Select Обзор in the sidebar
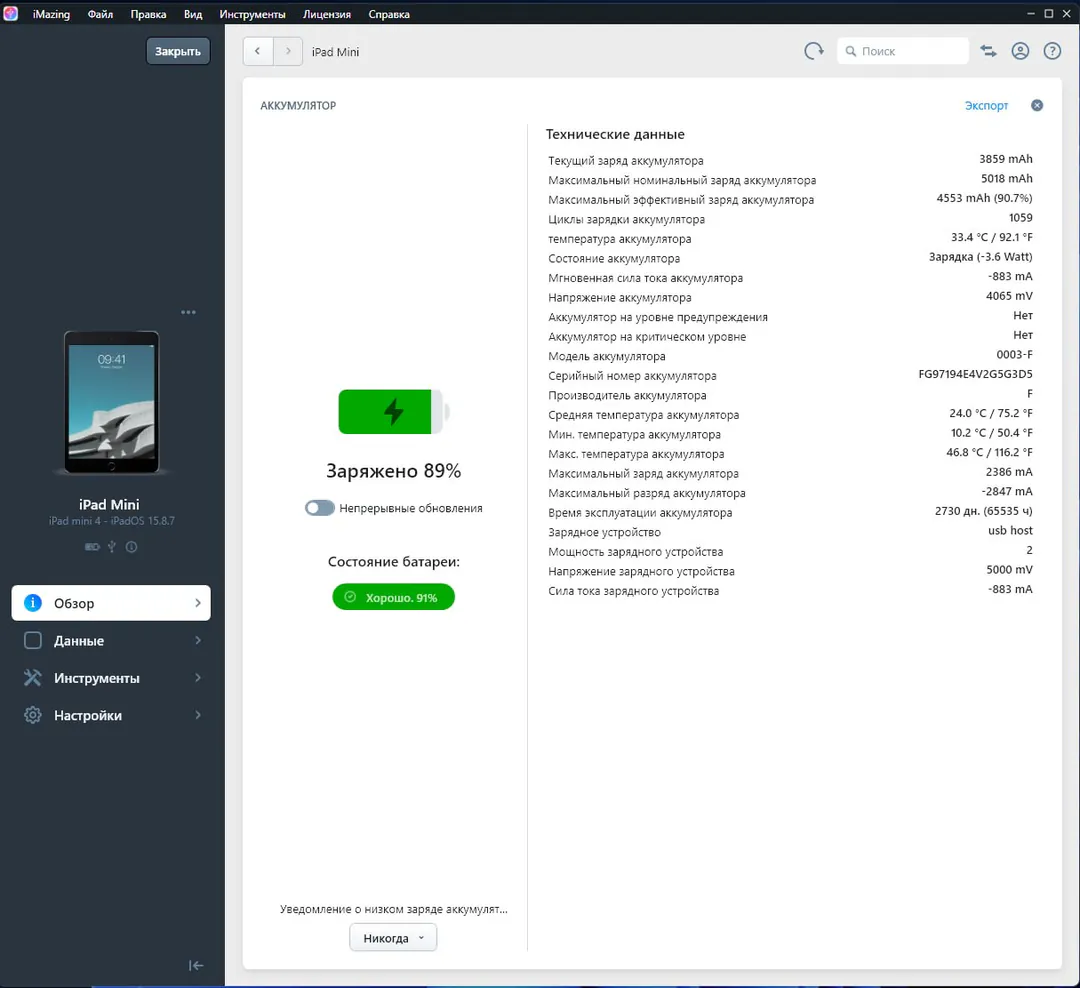 coord(111,603)
